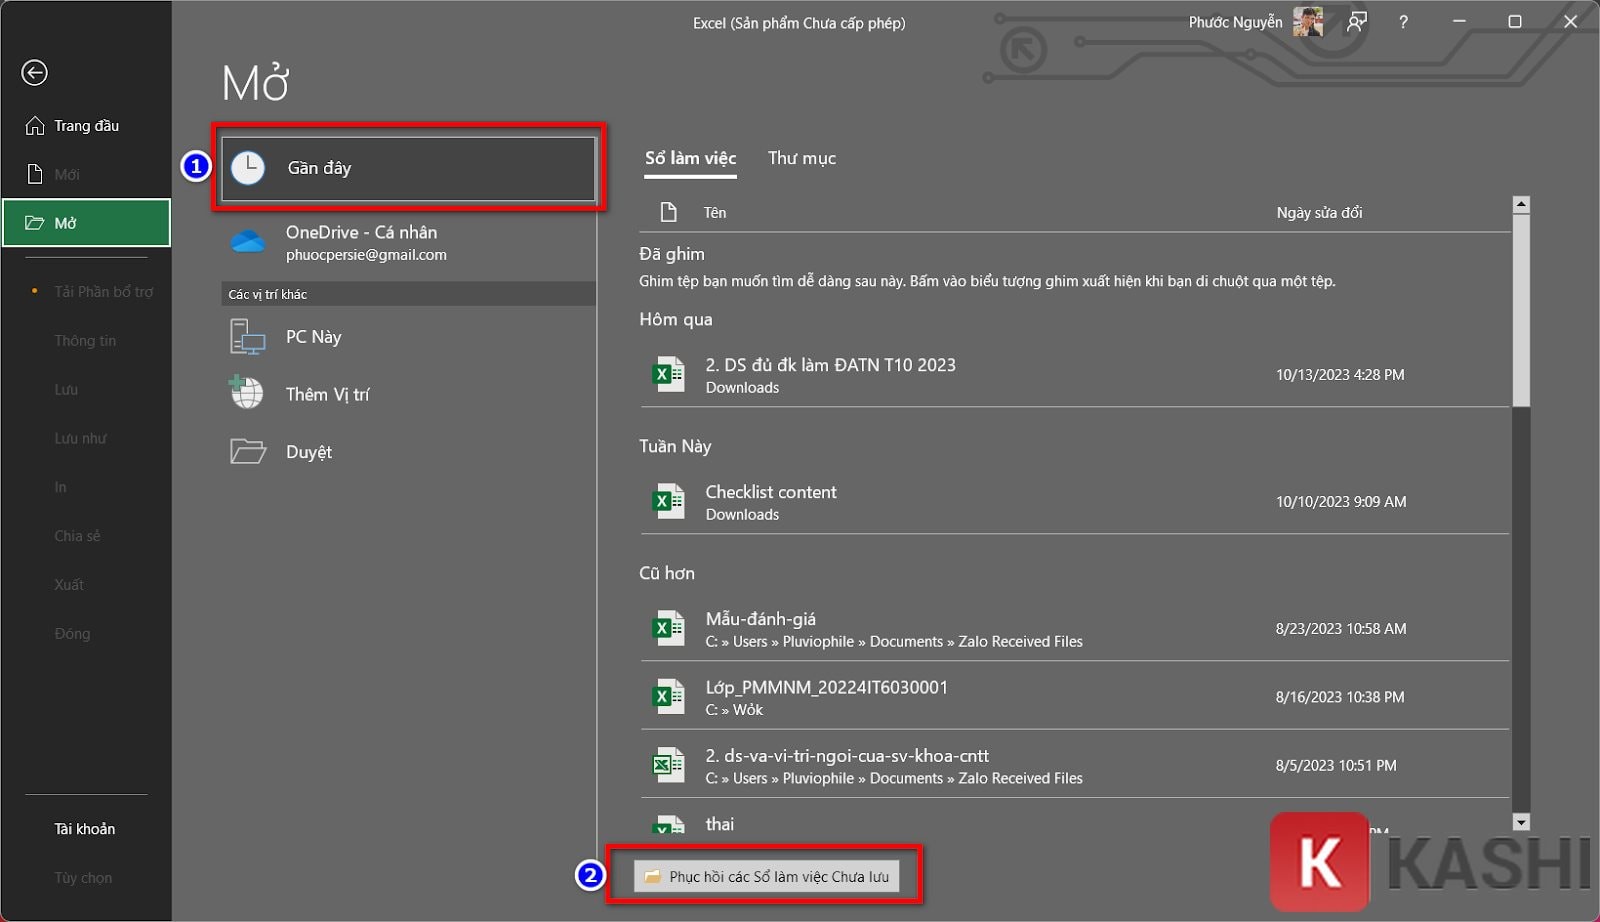Click the user profile picture
This screenshot has height=922, width=1600.
[1308, 22]
